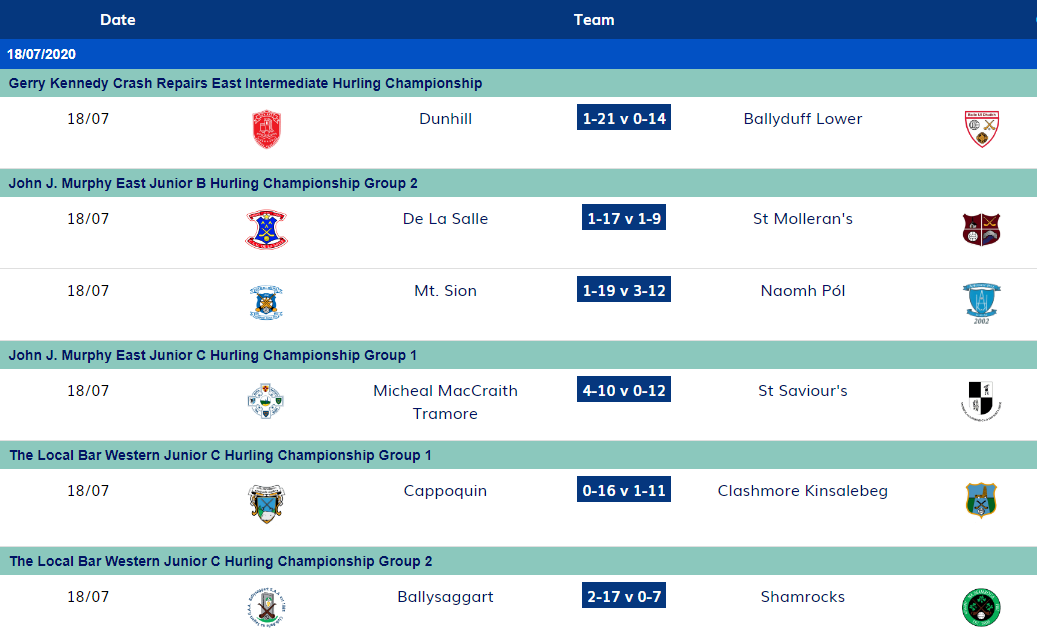The height and width of the screenshot is (643, 1037).
Task: Open the 1-21 v 0-14 score
Action: pos(624,119)
